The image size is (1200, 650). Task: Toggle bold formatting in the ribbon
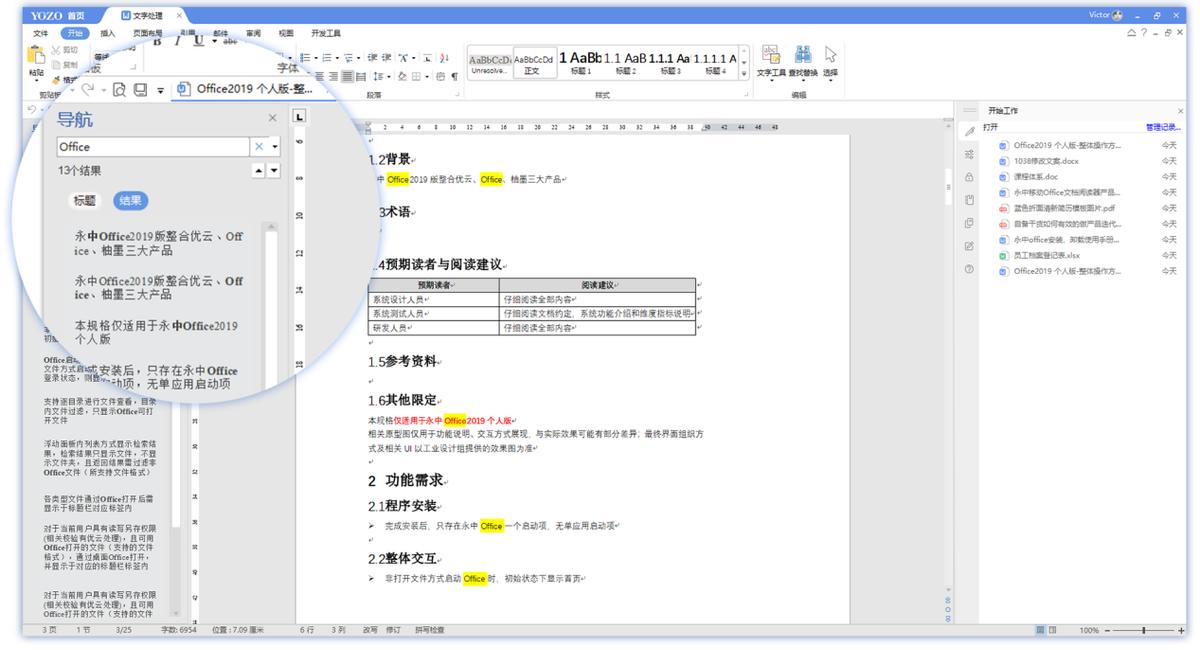coord(158,43)
